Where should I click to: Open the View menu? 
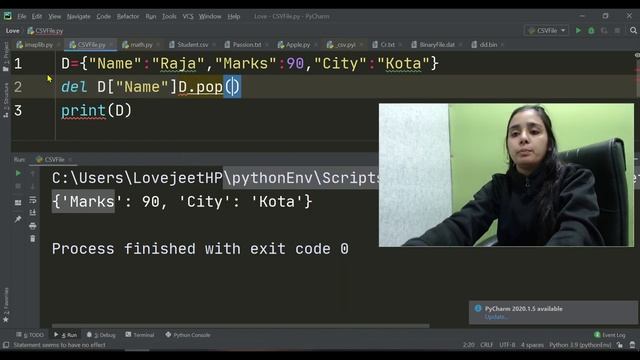point(54,16)
